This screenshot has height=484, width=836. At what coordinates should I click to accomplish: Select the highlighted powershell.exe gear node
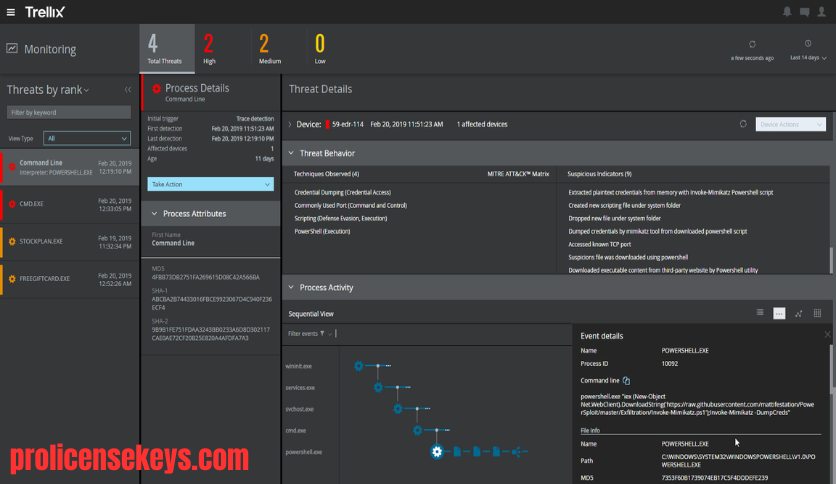click(437, 452)
